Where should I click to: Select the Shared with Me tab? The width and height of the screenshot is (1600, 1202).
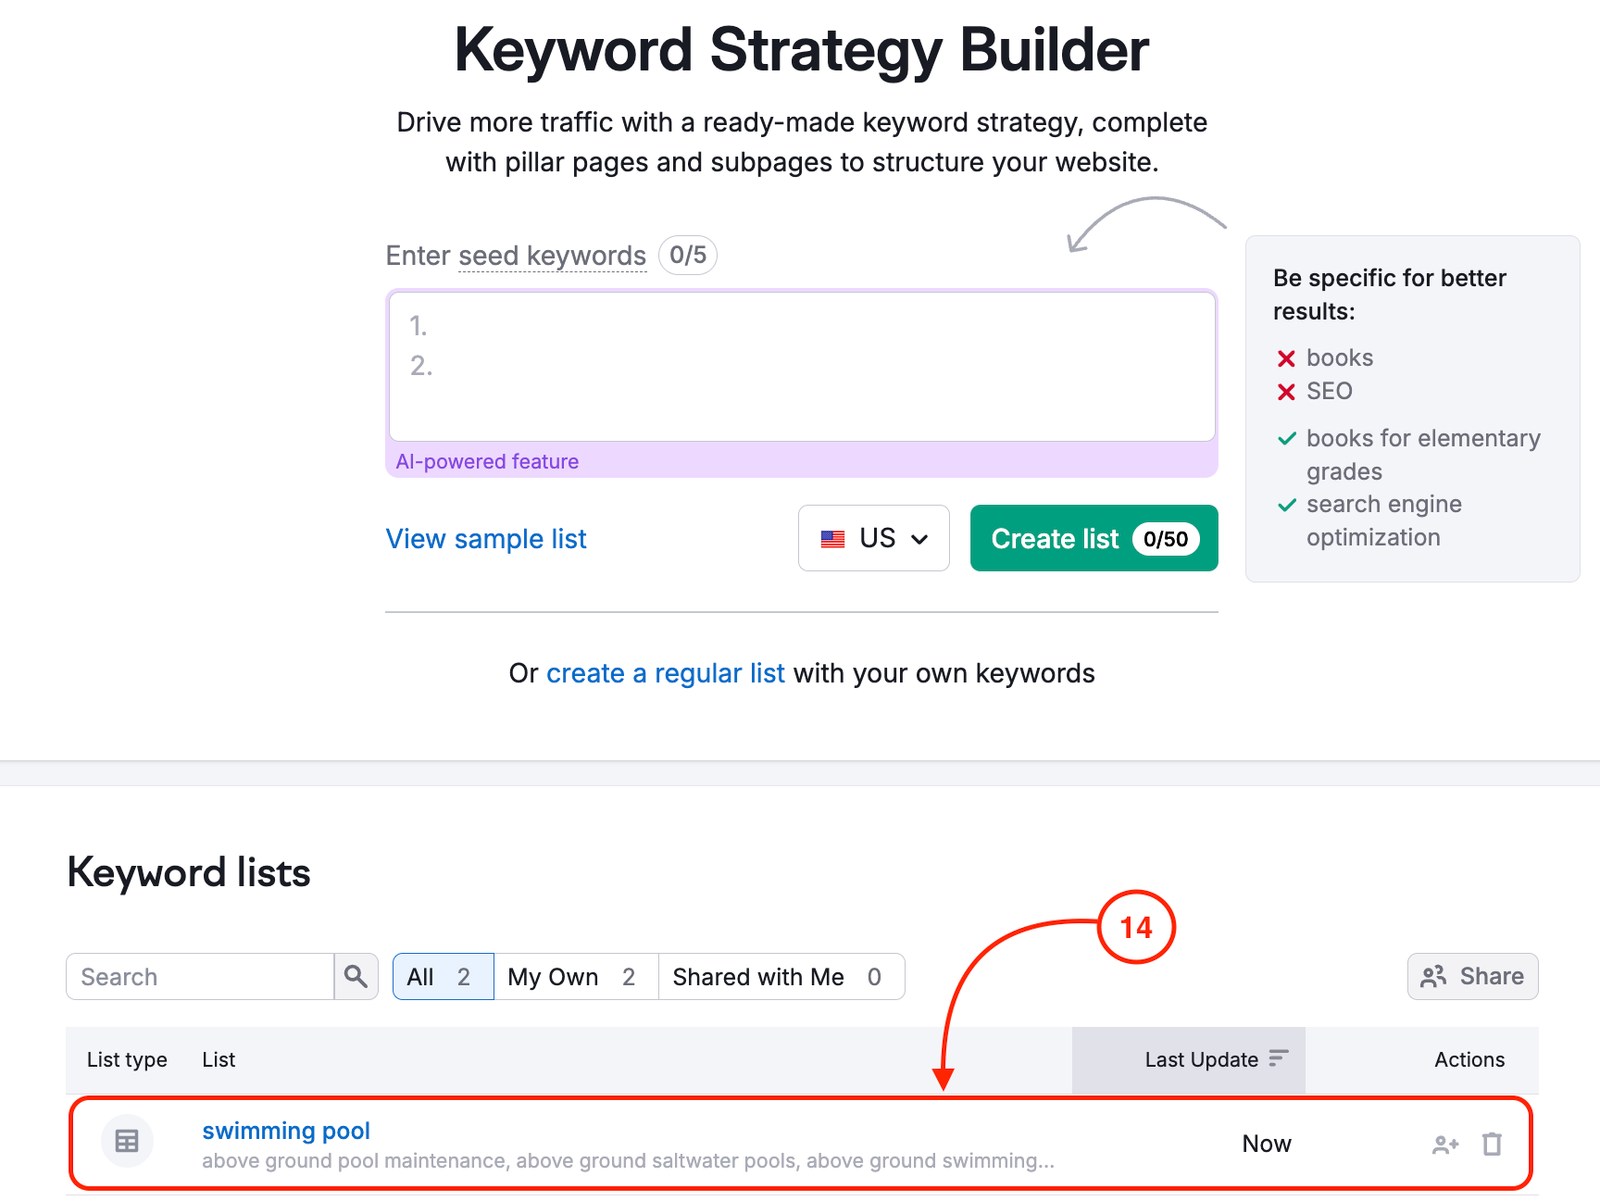pyautogui.click(x=760, y=976)
